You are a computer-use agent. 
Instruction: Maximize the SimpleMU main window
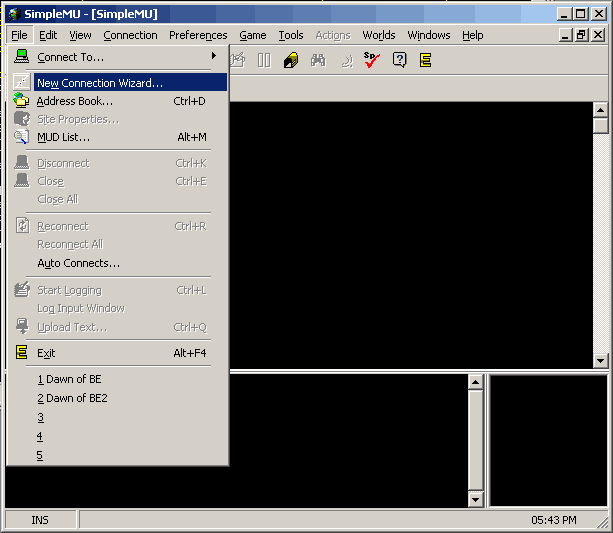coord(581,14)
